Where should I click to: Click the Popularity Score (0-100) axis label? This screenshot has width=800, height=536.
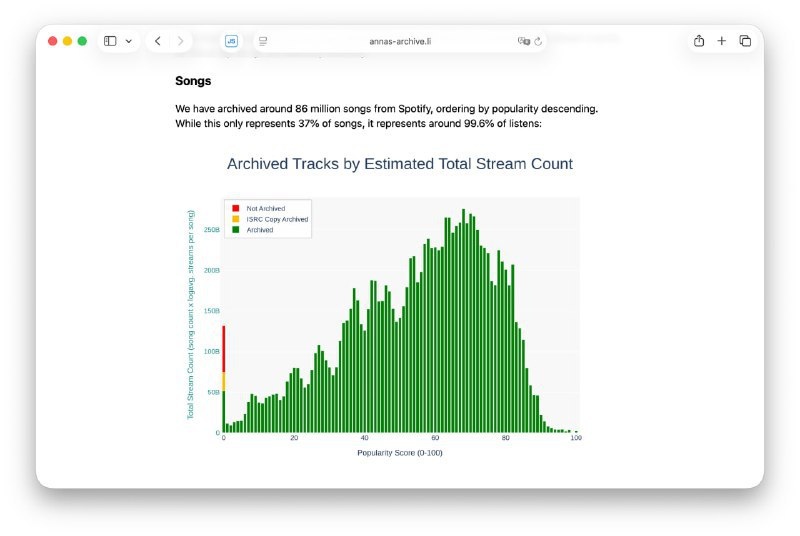pos(400,453)
